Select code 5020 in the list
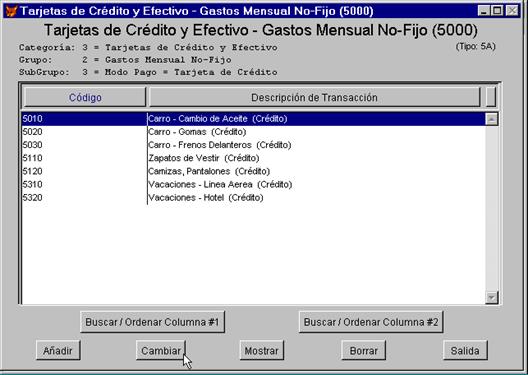This screenshot has width=528, height=375. [33, 132]
